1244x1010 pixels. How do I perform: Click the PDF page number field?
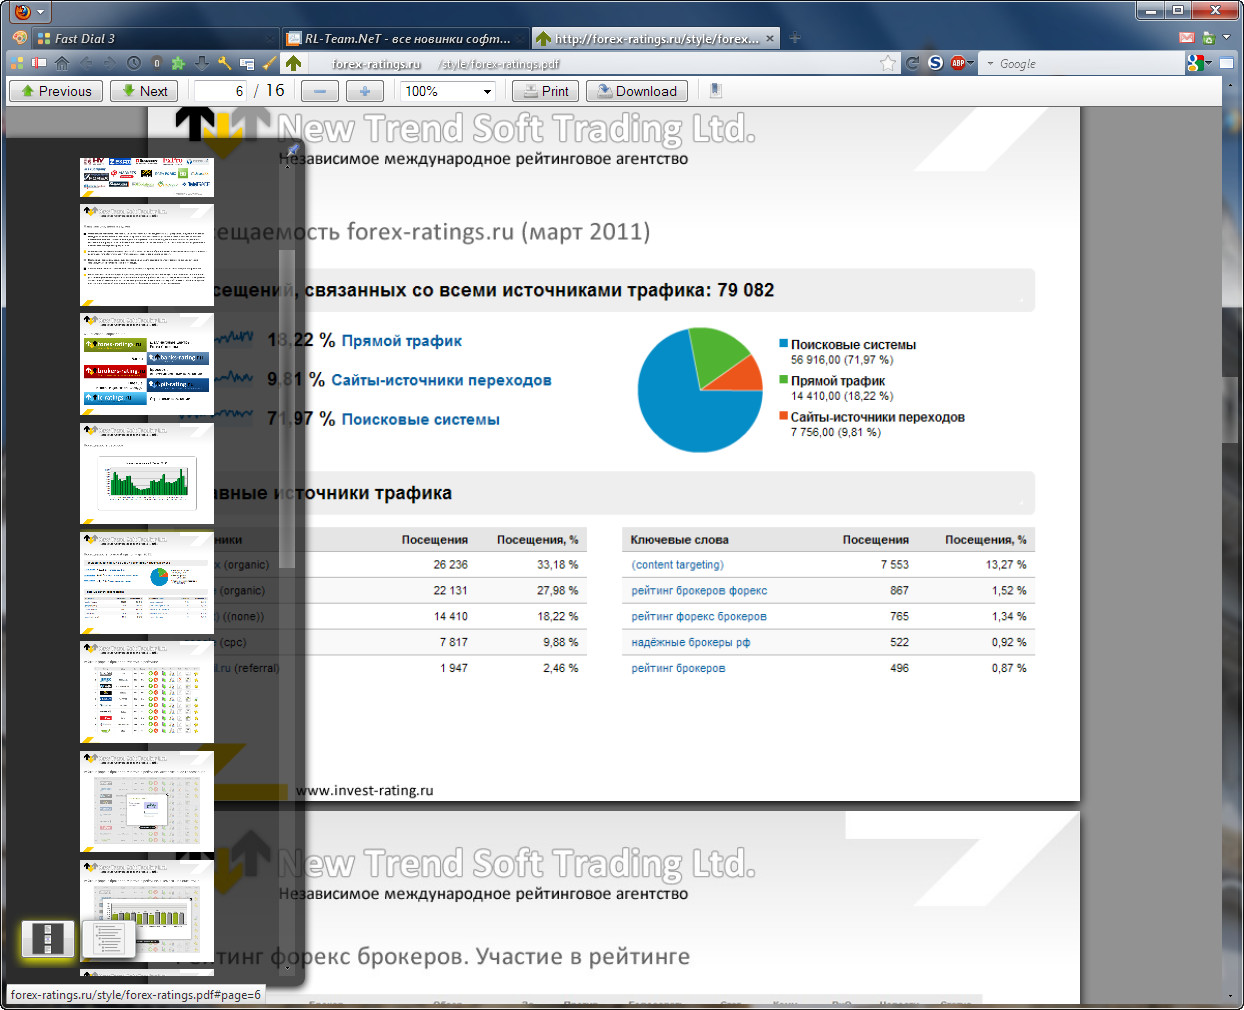pos(220,91)
